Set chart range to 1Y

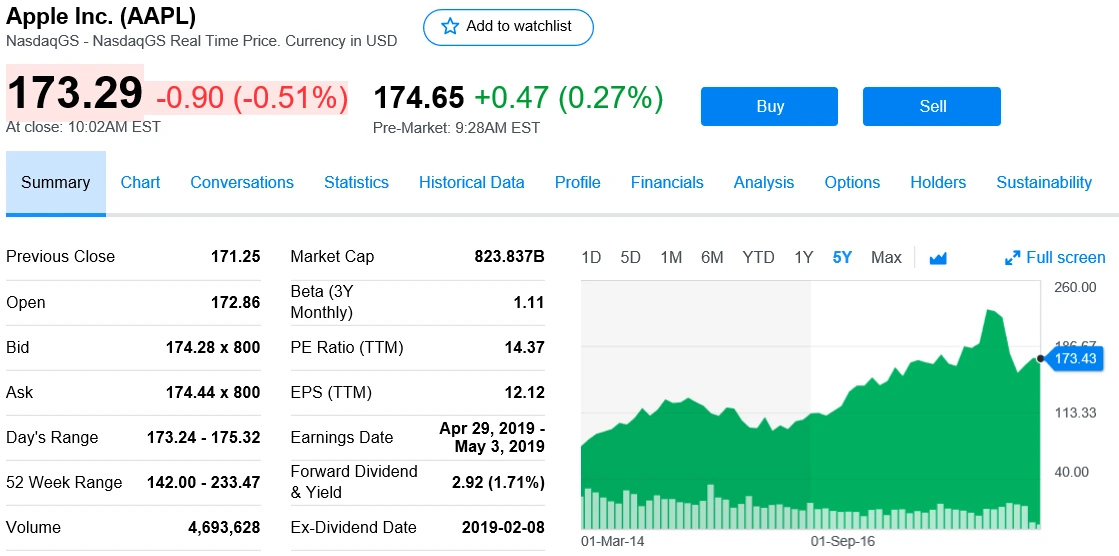(x=804, y=258)
